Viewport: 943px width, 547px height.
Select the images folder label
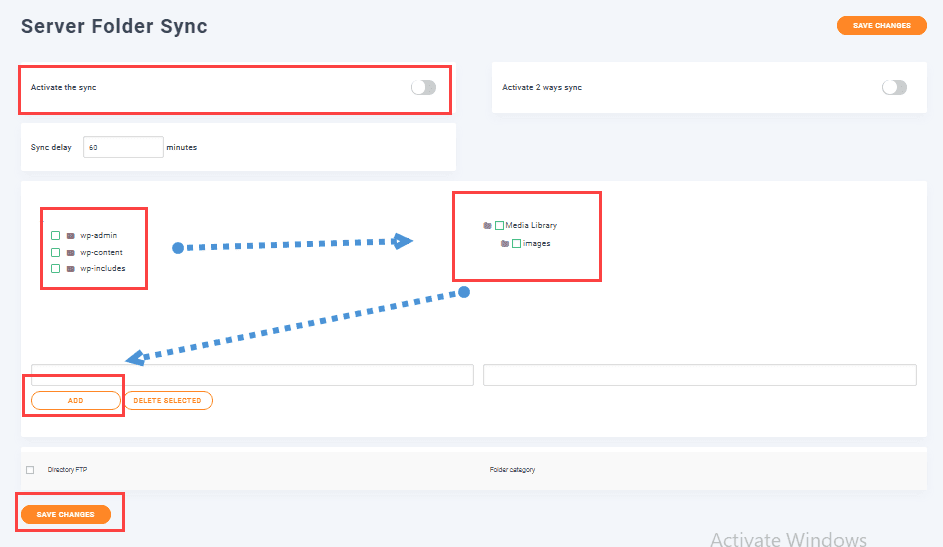536,244
